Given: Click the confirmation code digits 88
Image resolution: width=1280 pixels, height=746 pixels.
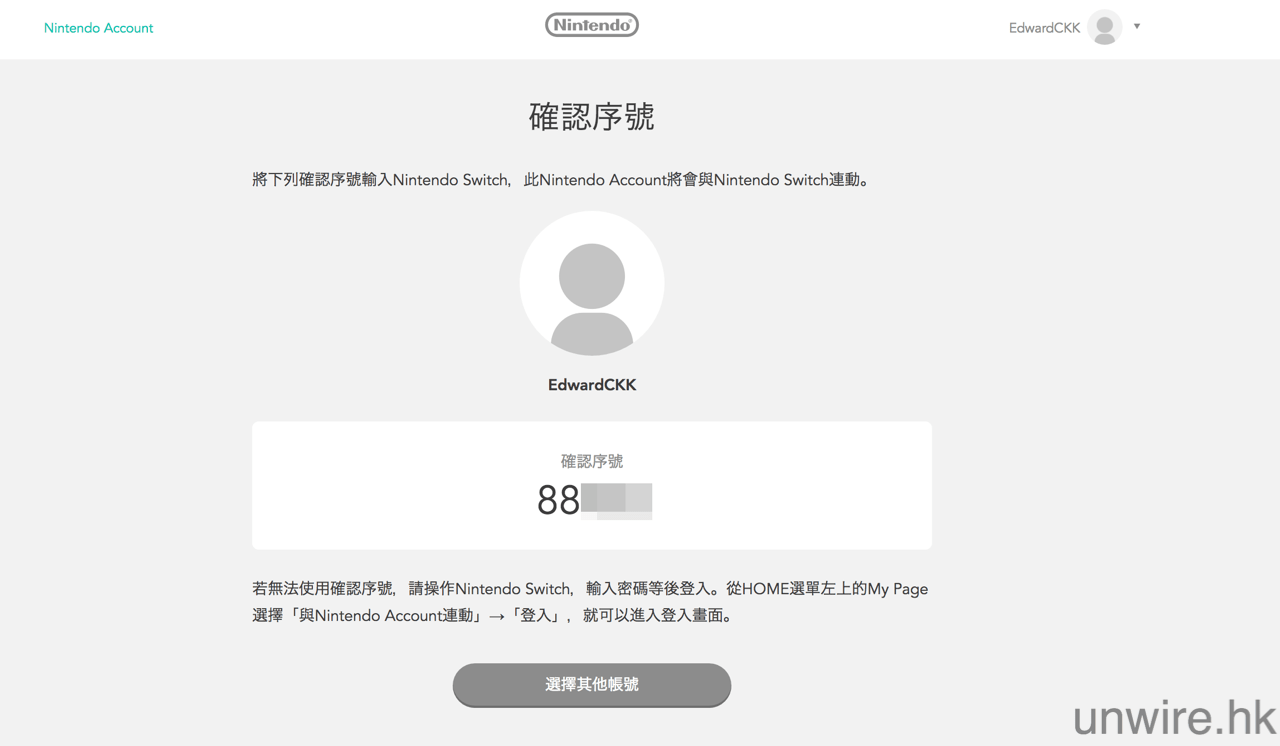Looking at the screenshot, I should 558,500.
